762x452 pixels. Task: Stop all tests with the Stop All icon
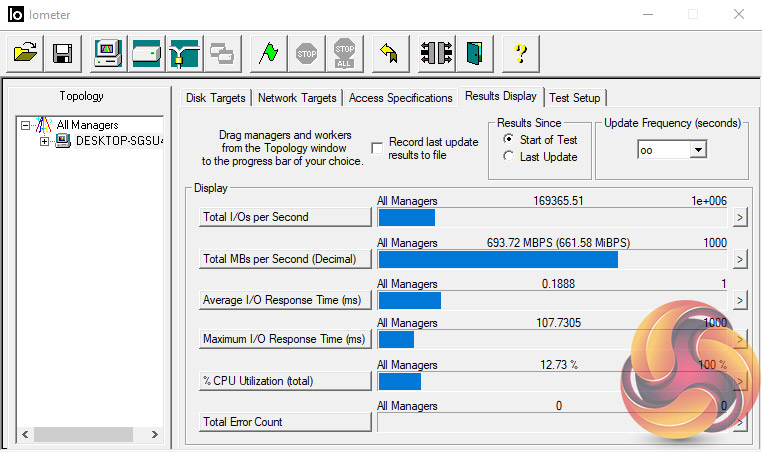pos(344,53)
